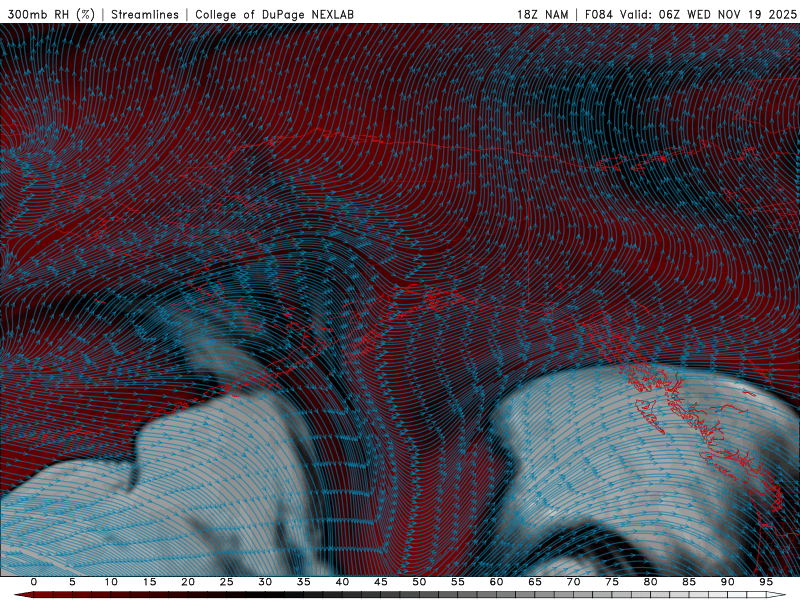This screenshot has height=600, width=800.
Task: Click the colorbar label "70"
Action: (573, 582)
